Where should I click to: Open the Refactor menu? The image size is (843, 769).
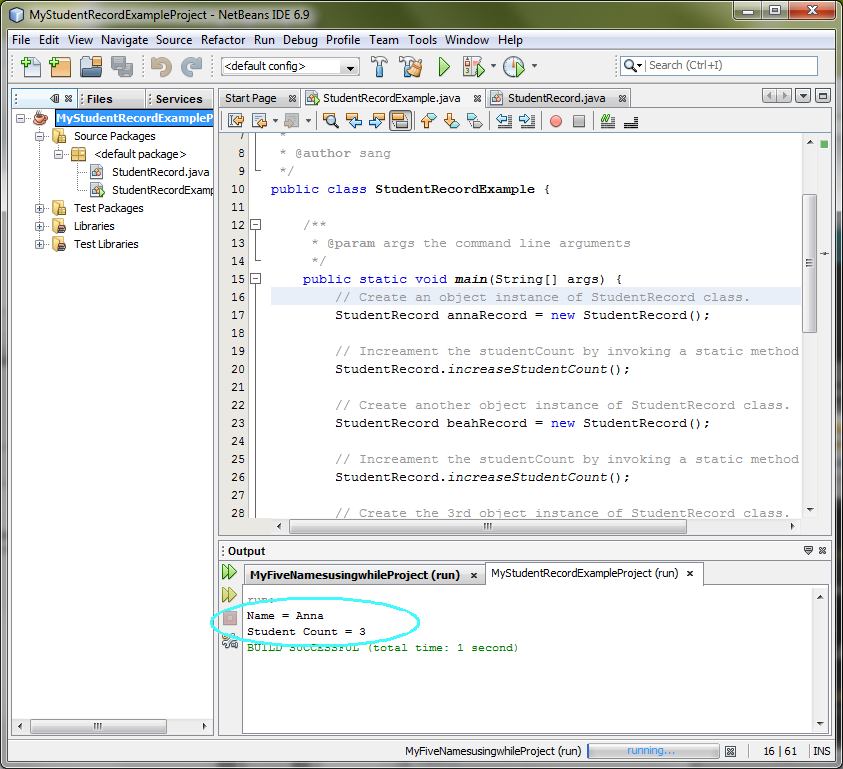pyautogui.click(x=223, y=40)
